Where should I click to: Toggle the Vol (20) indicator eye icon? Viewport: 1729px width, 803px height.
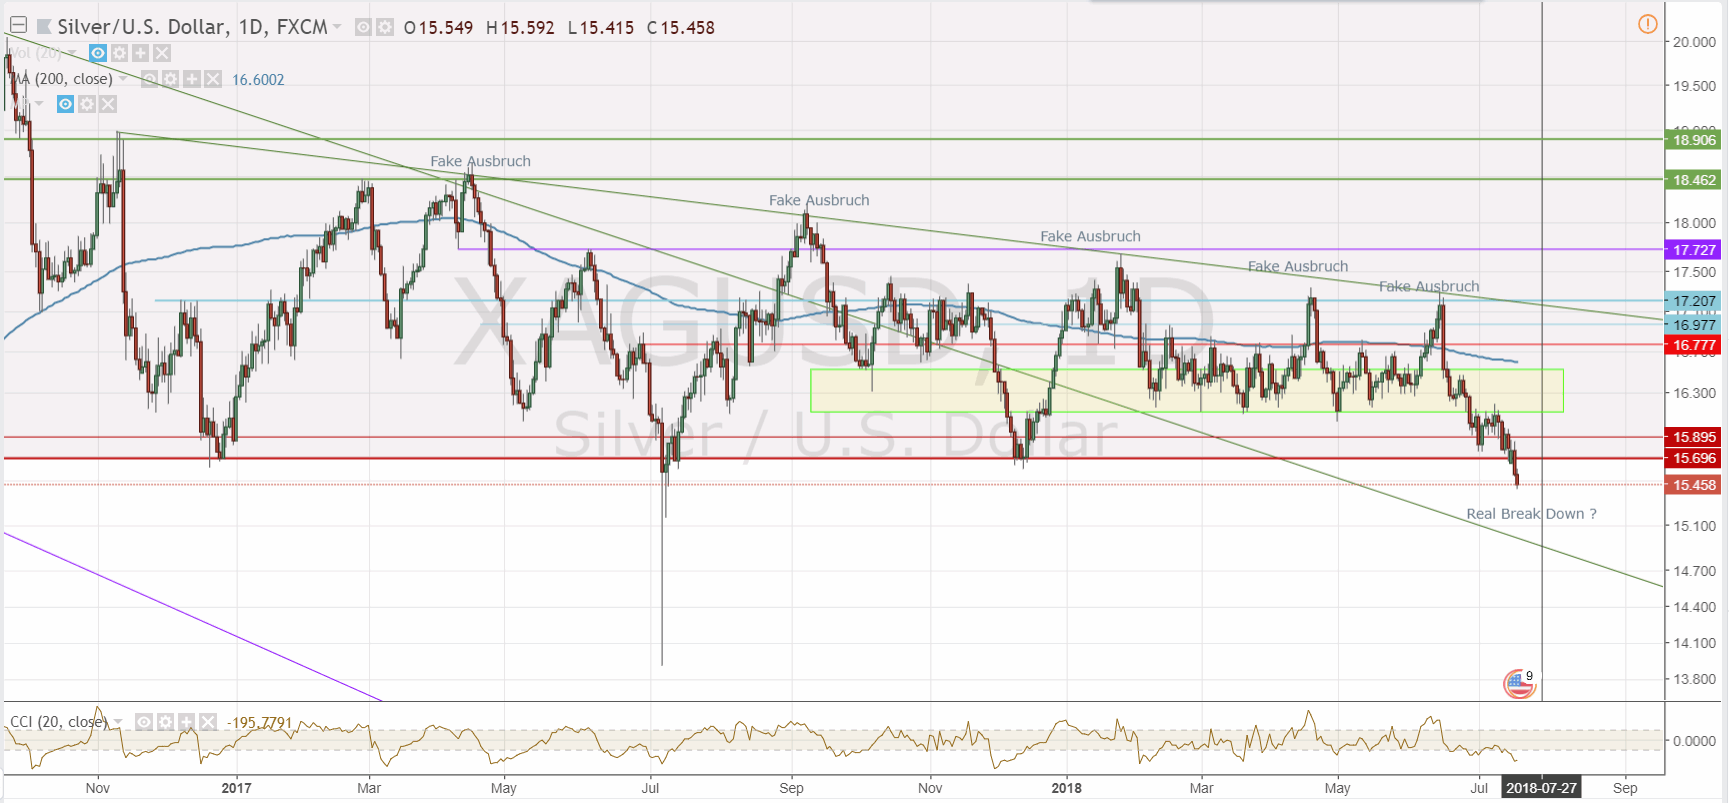click(98, 53)
